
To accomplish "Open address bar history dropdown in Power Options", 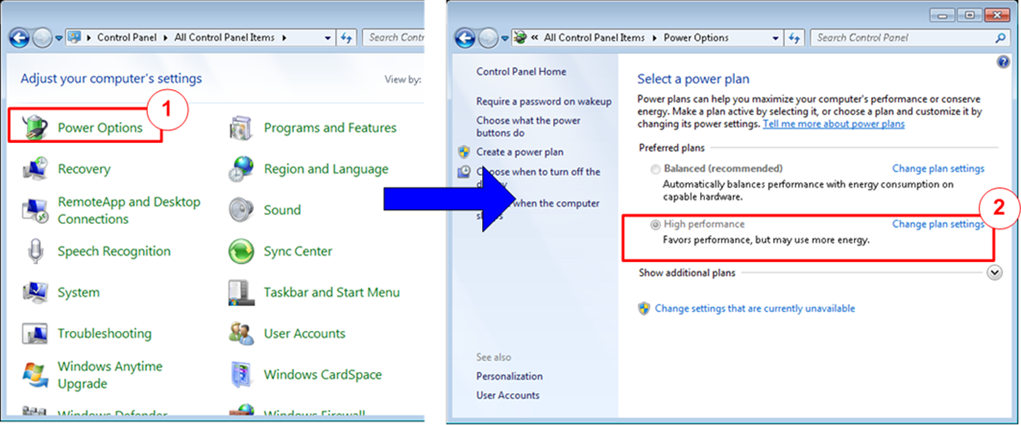I will (x=776, y=38).
